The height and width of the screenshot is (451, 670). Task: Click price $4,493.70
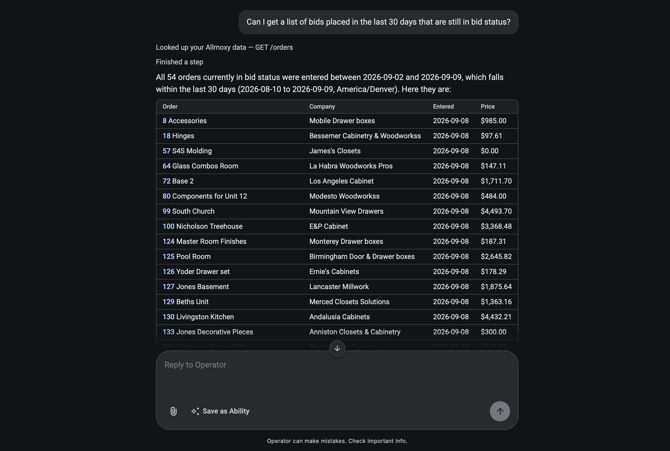click(x=496, y=211)
